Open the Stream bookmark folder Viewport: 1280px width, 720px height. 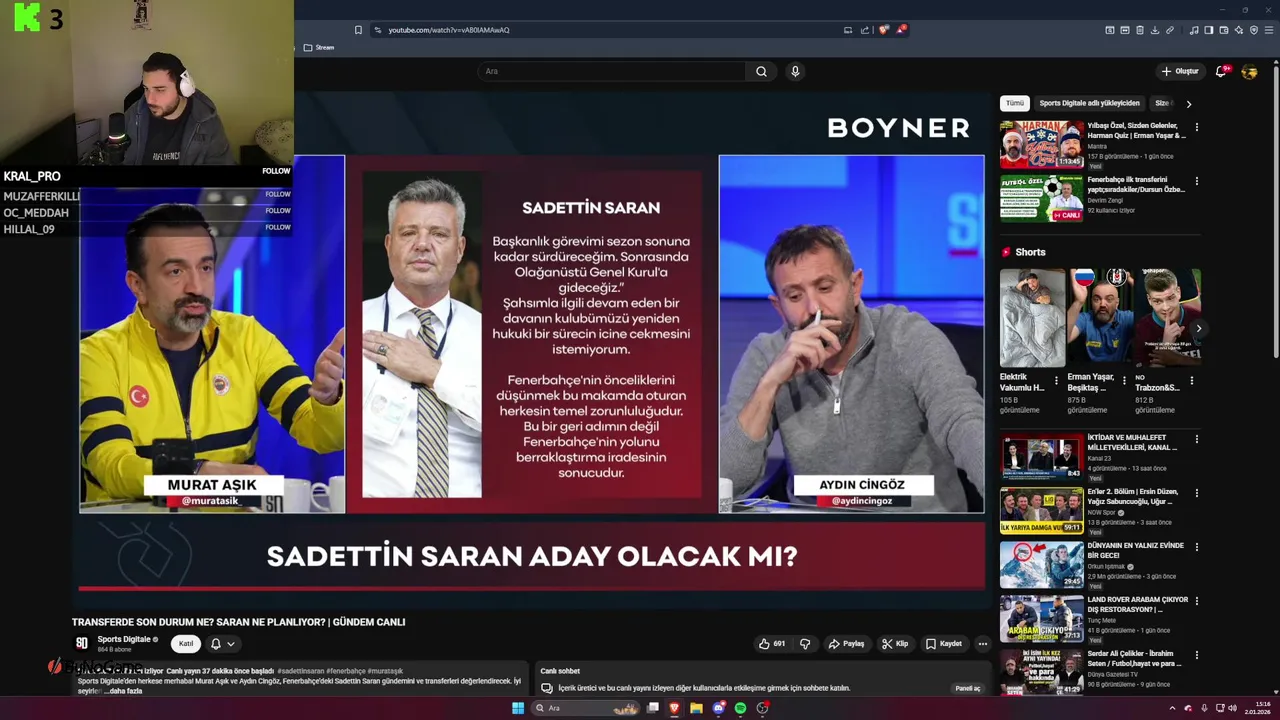(319, 47)
